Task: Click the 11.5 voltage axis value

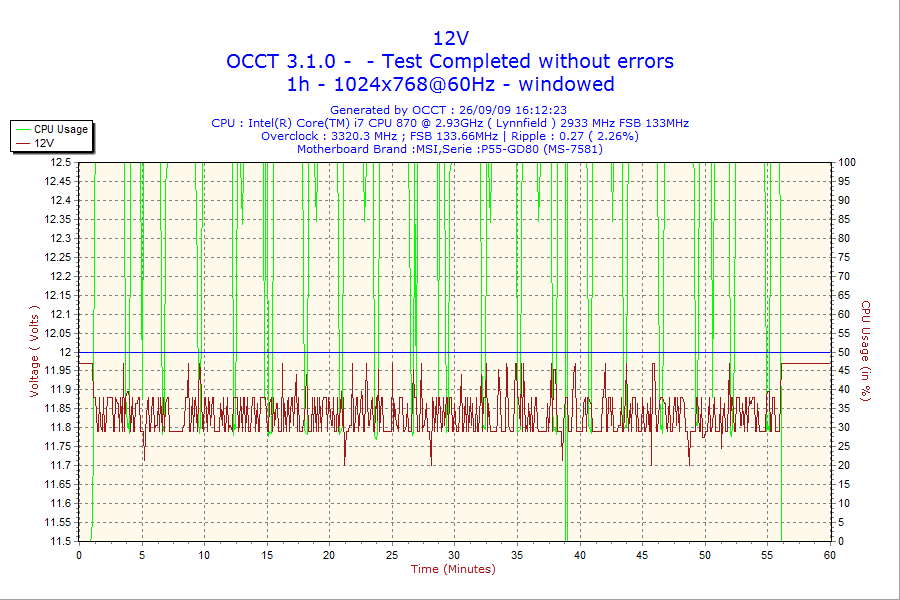Action: click(61, 541)
